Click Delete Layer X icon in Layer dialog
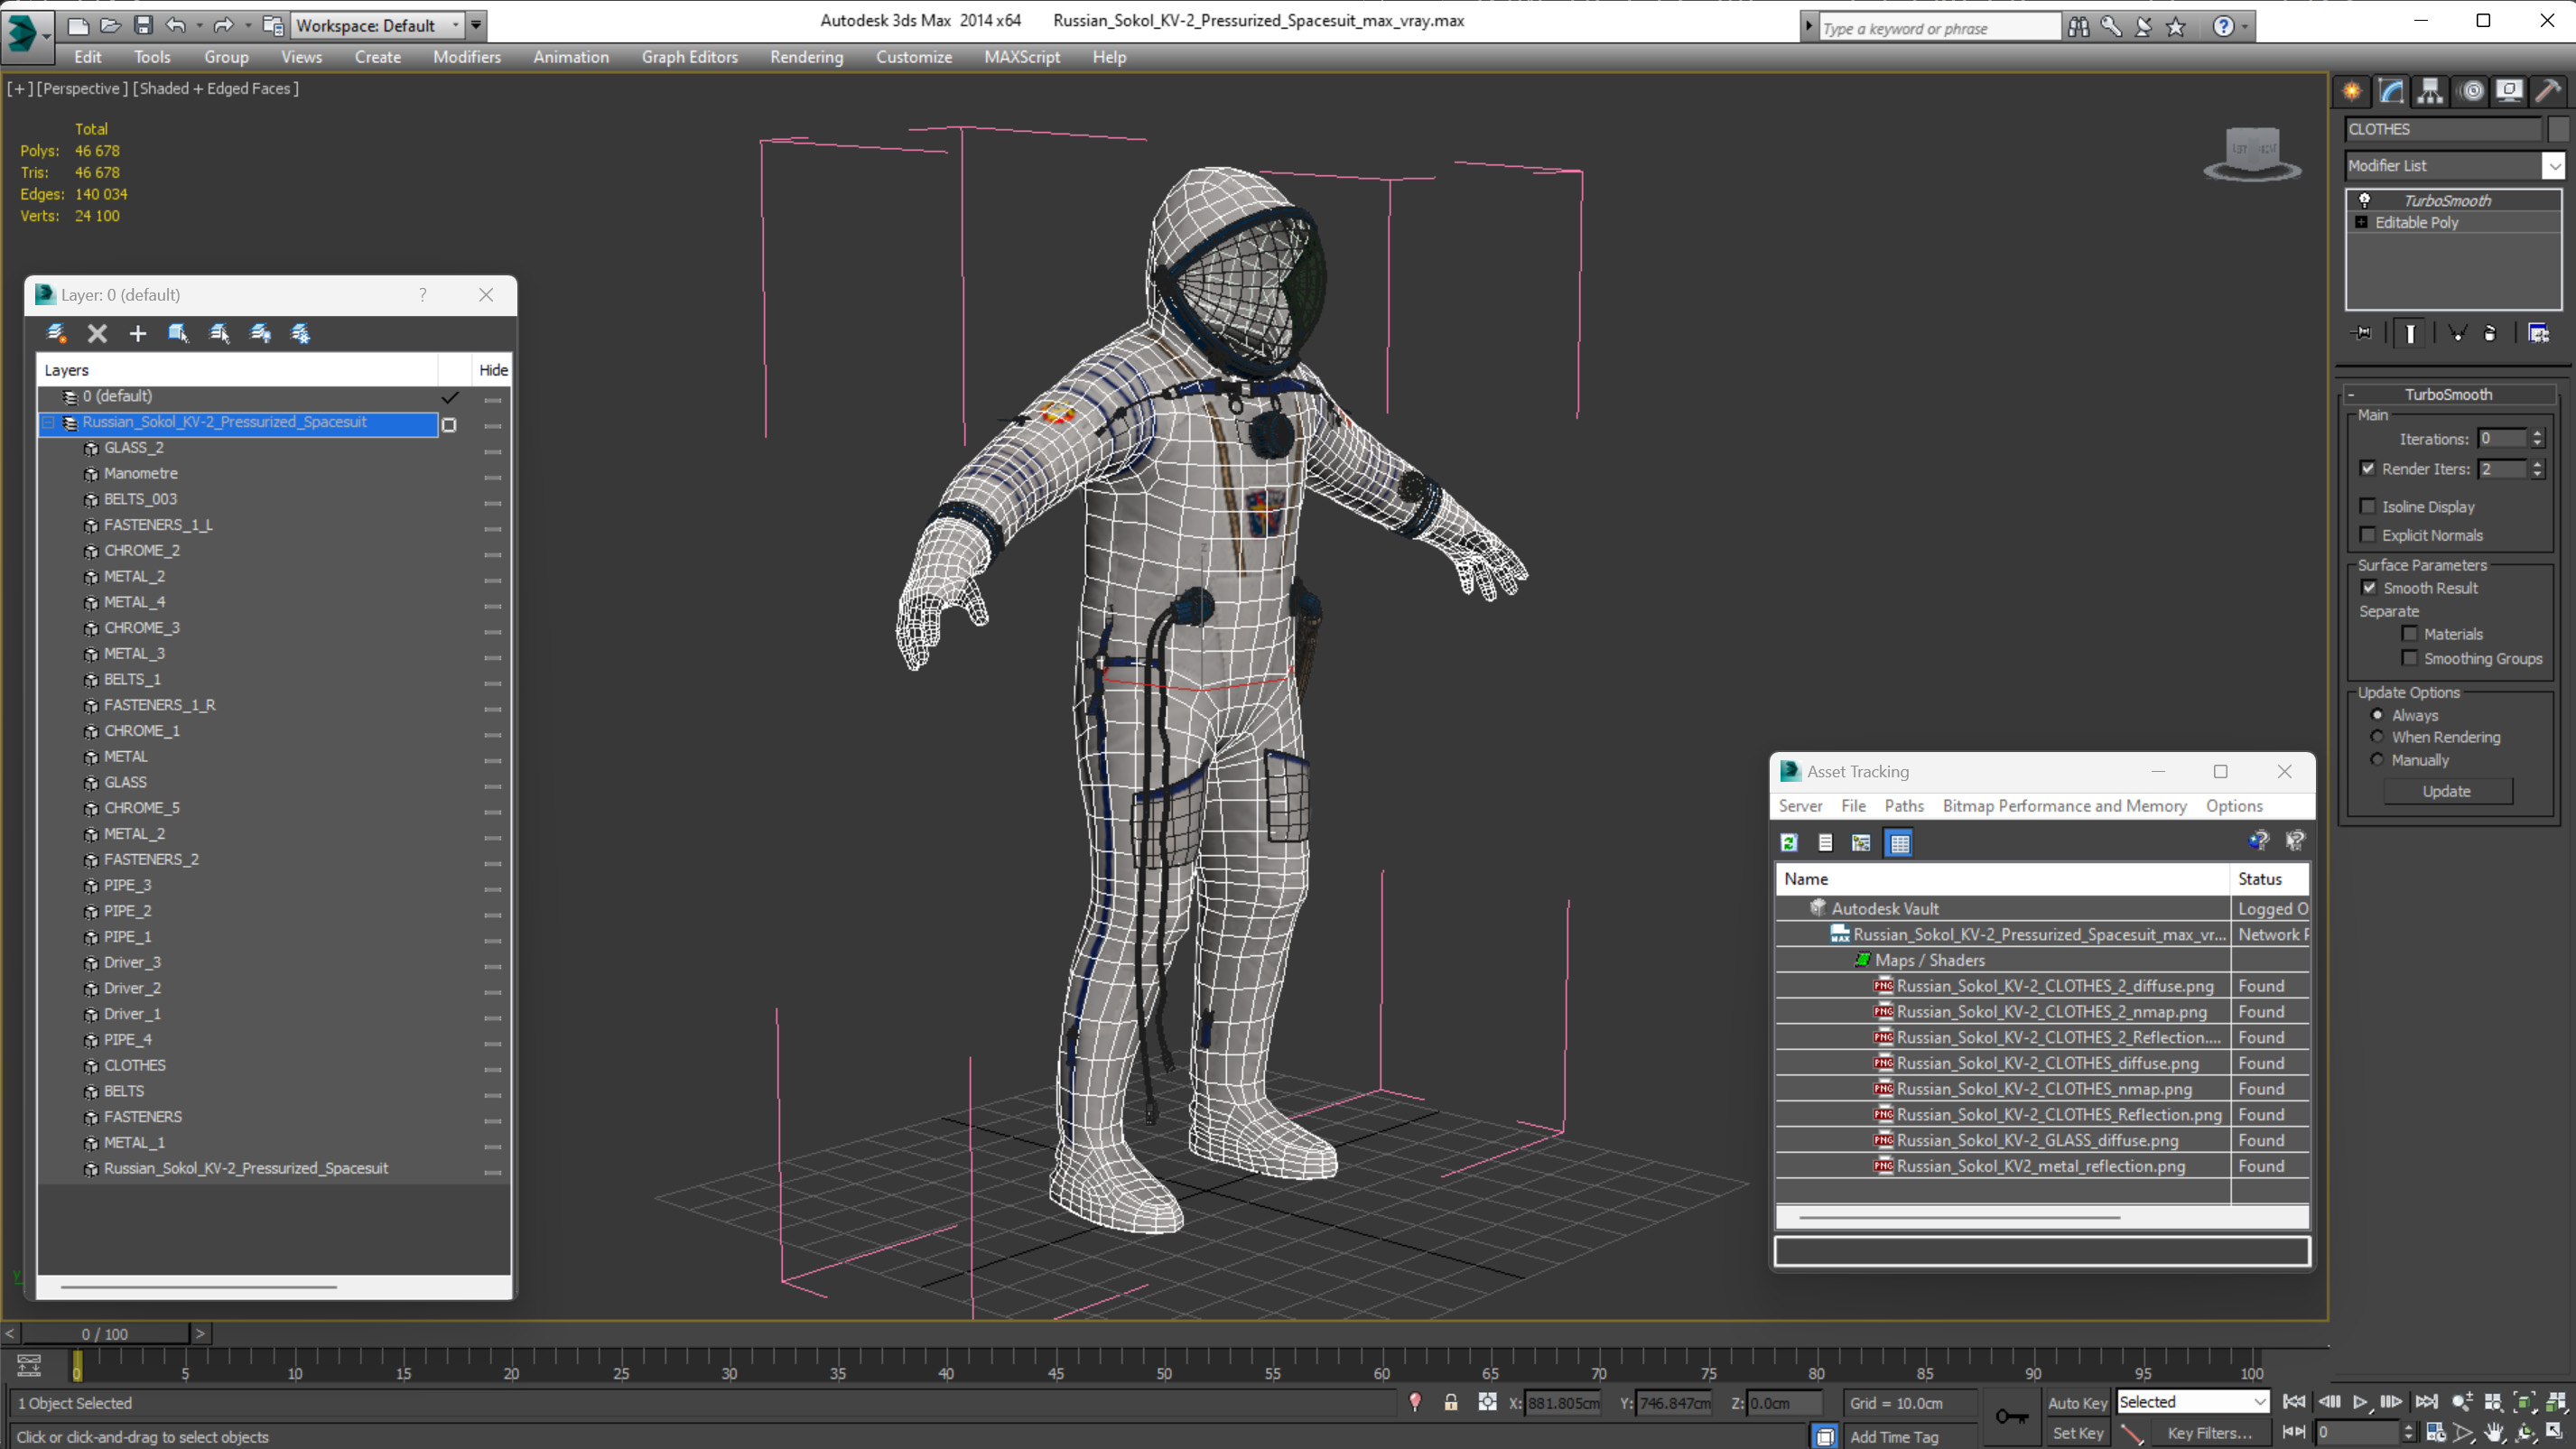The height and width of the screenshot is (1449, 2576). pyautogui.click(x=97, y=333)
